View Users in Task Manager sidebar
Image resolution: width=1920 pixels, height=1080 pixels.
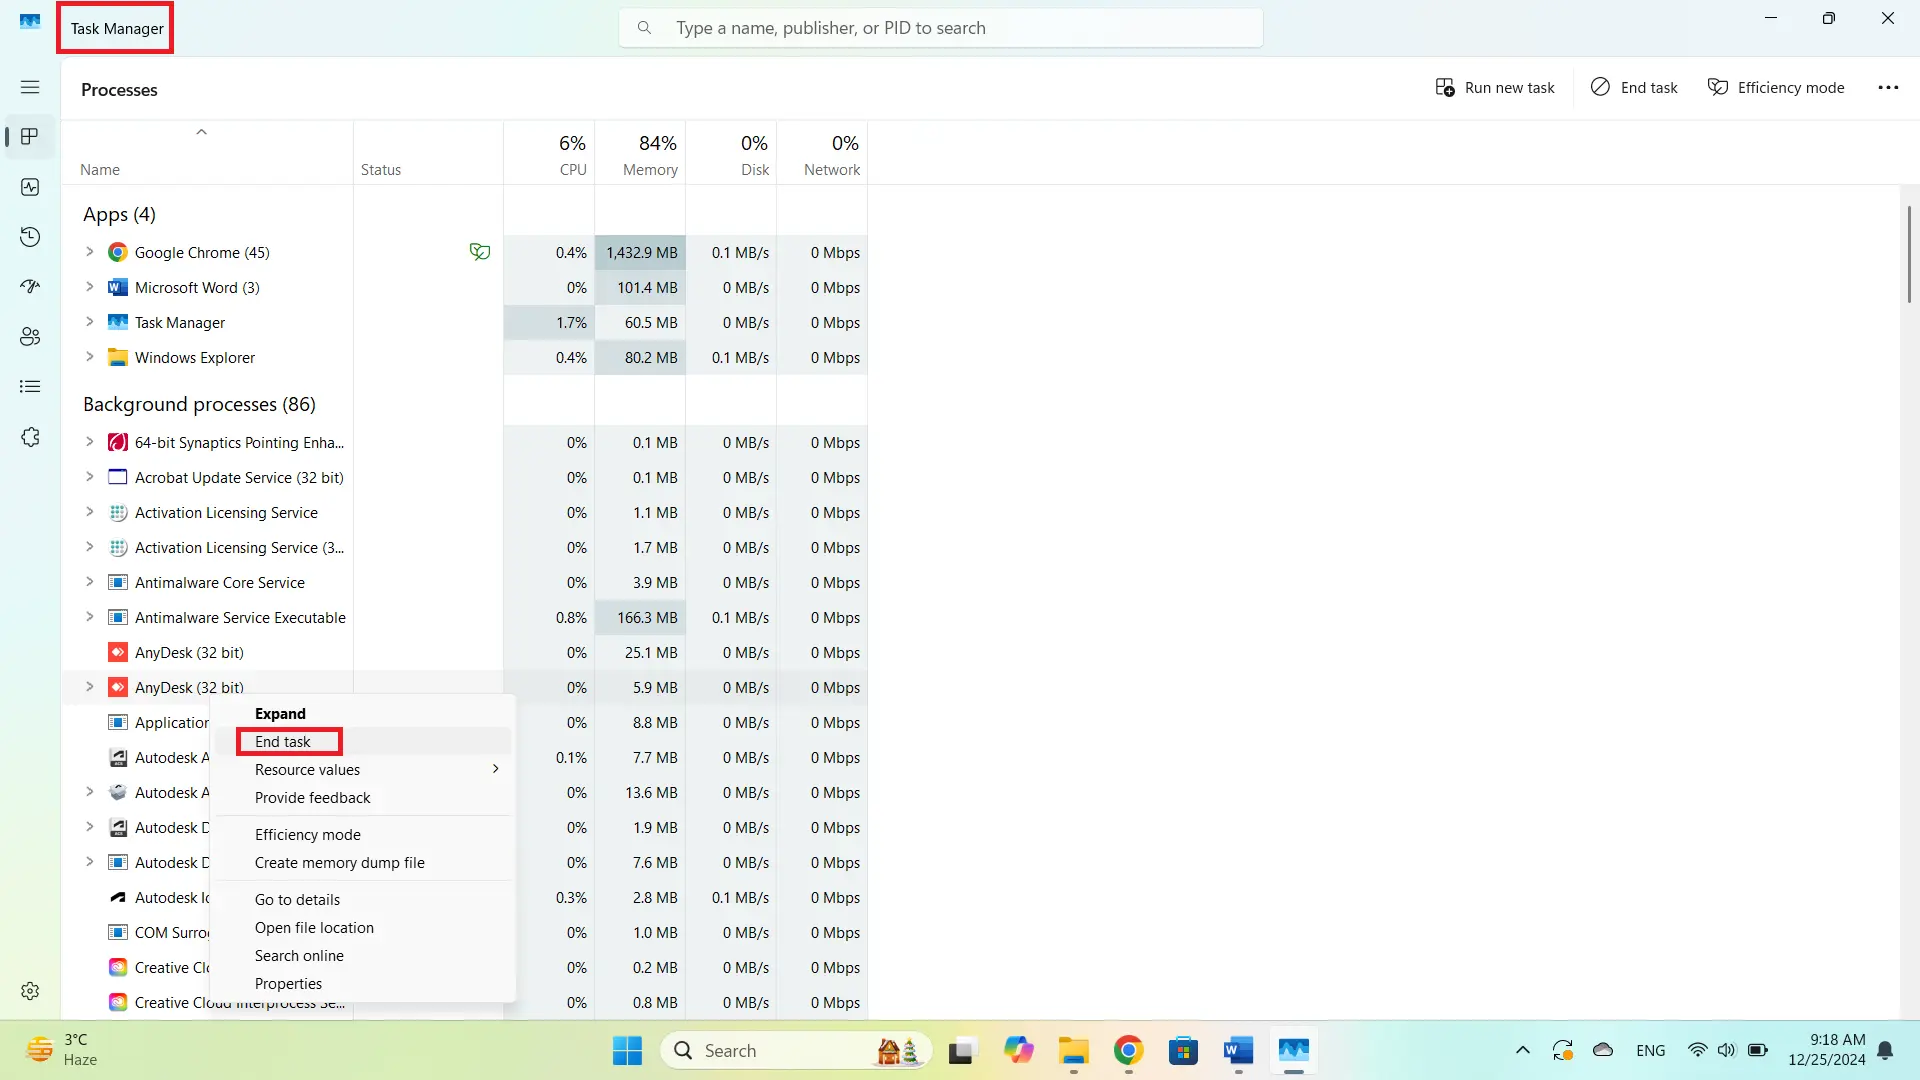pos(30,336)
